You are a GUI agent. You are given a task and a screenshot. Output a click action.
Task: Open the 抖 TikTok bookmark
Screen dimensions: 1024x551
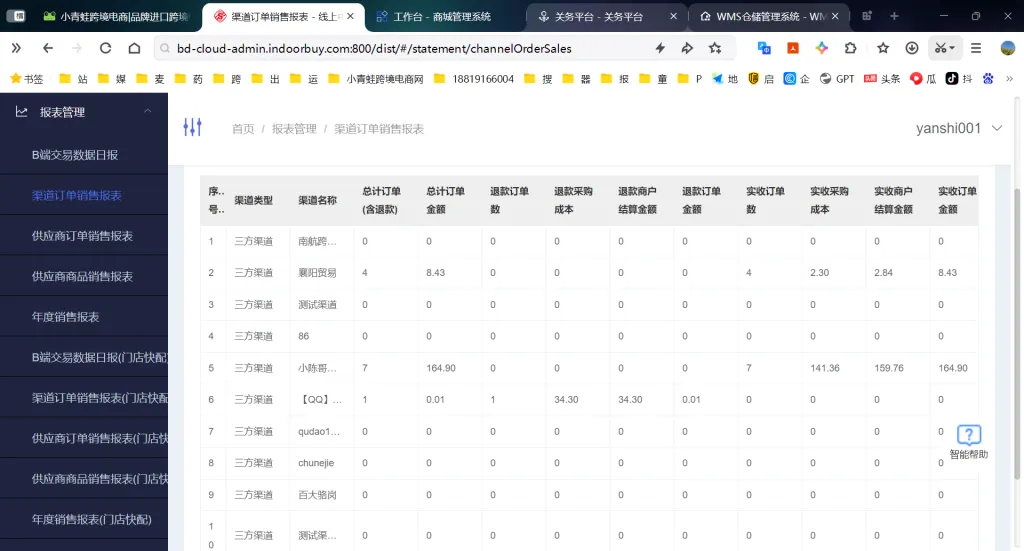[959, 79]
